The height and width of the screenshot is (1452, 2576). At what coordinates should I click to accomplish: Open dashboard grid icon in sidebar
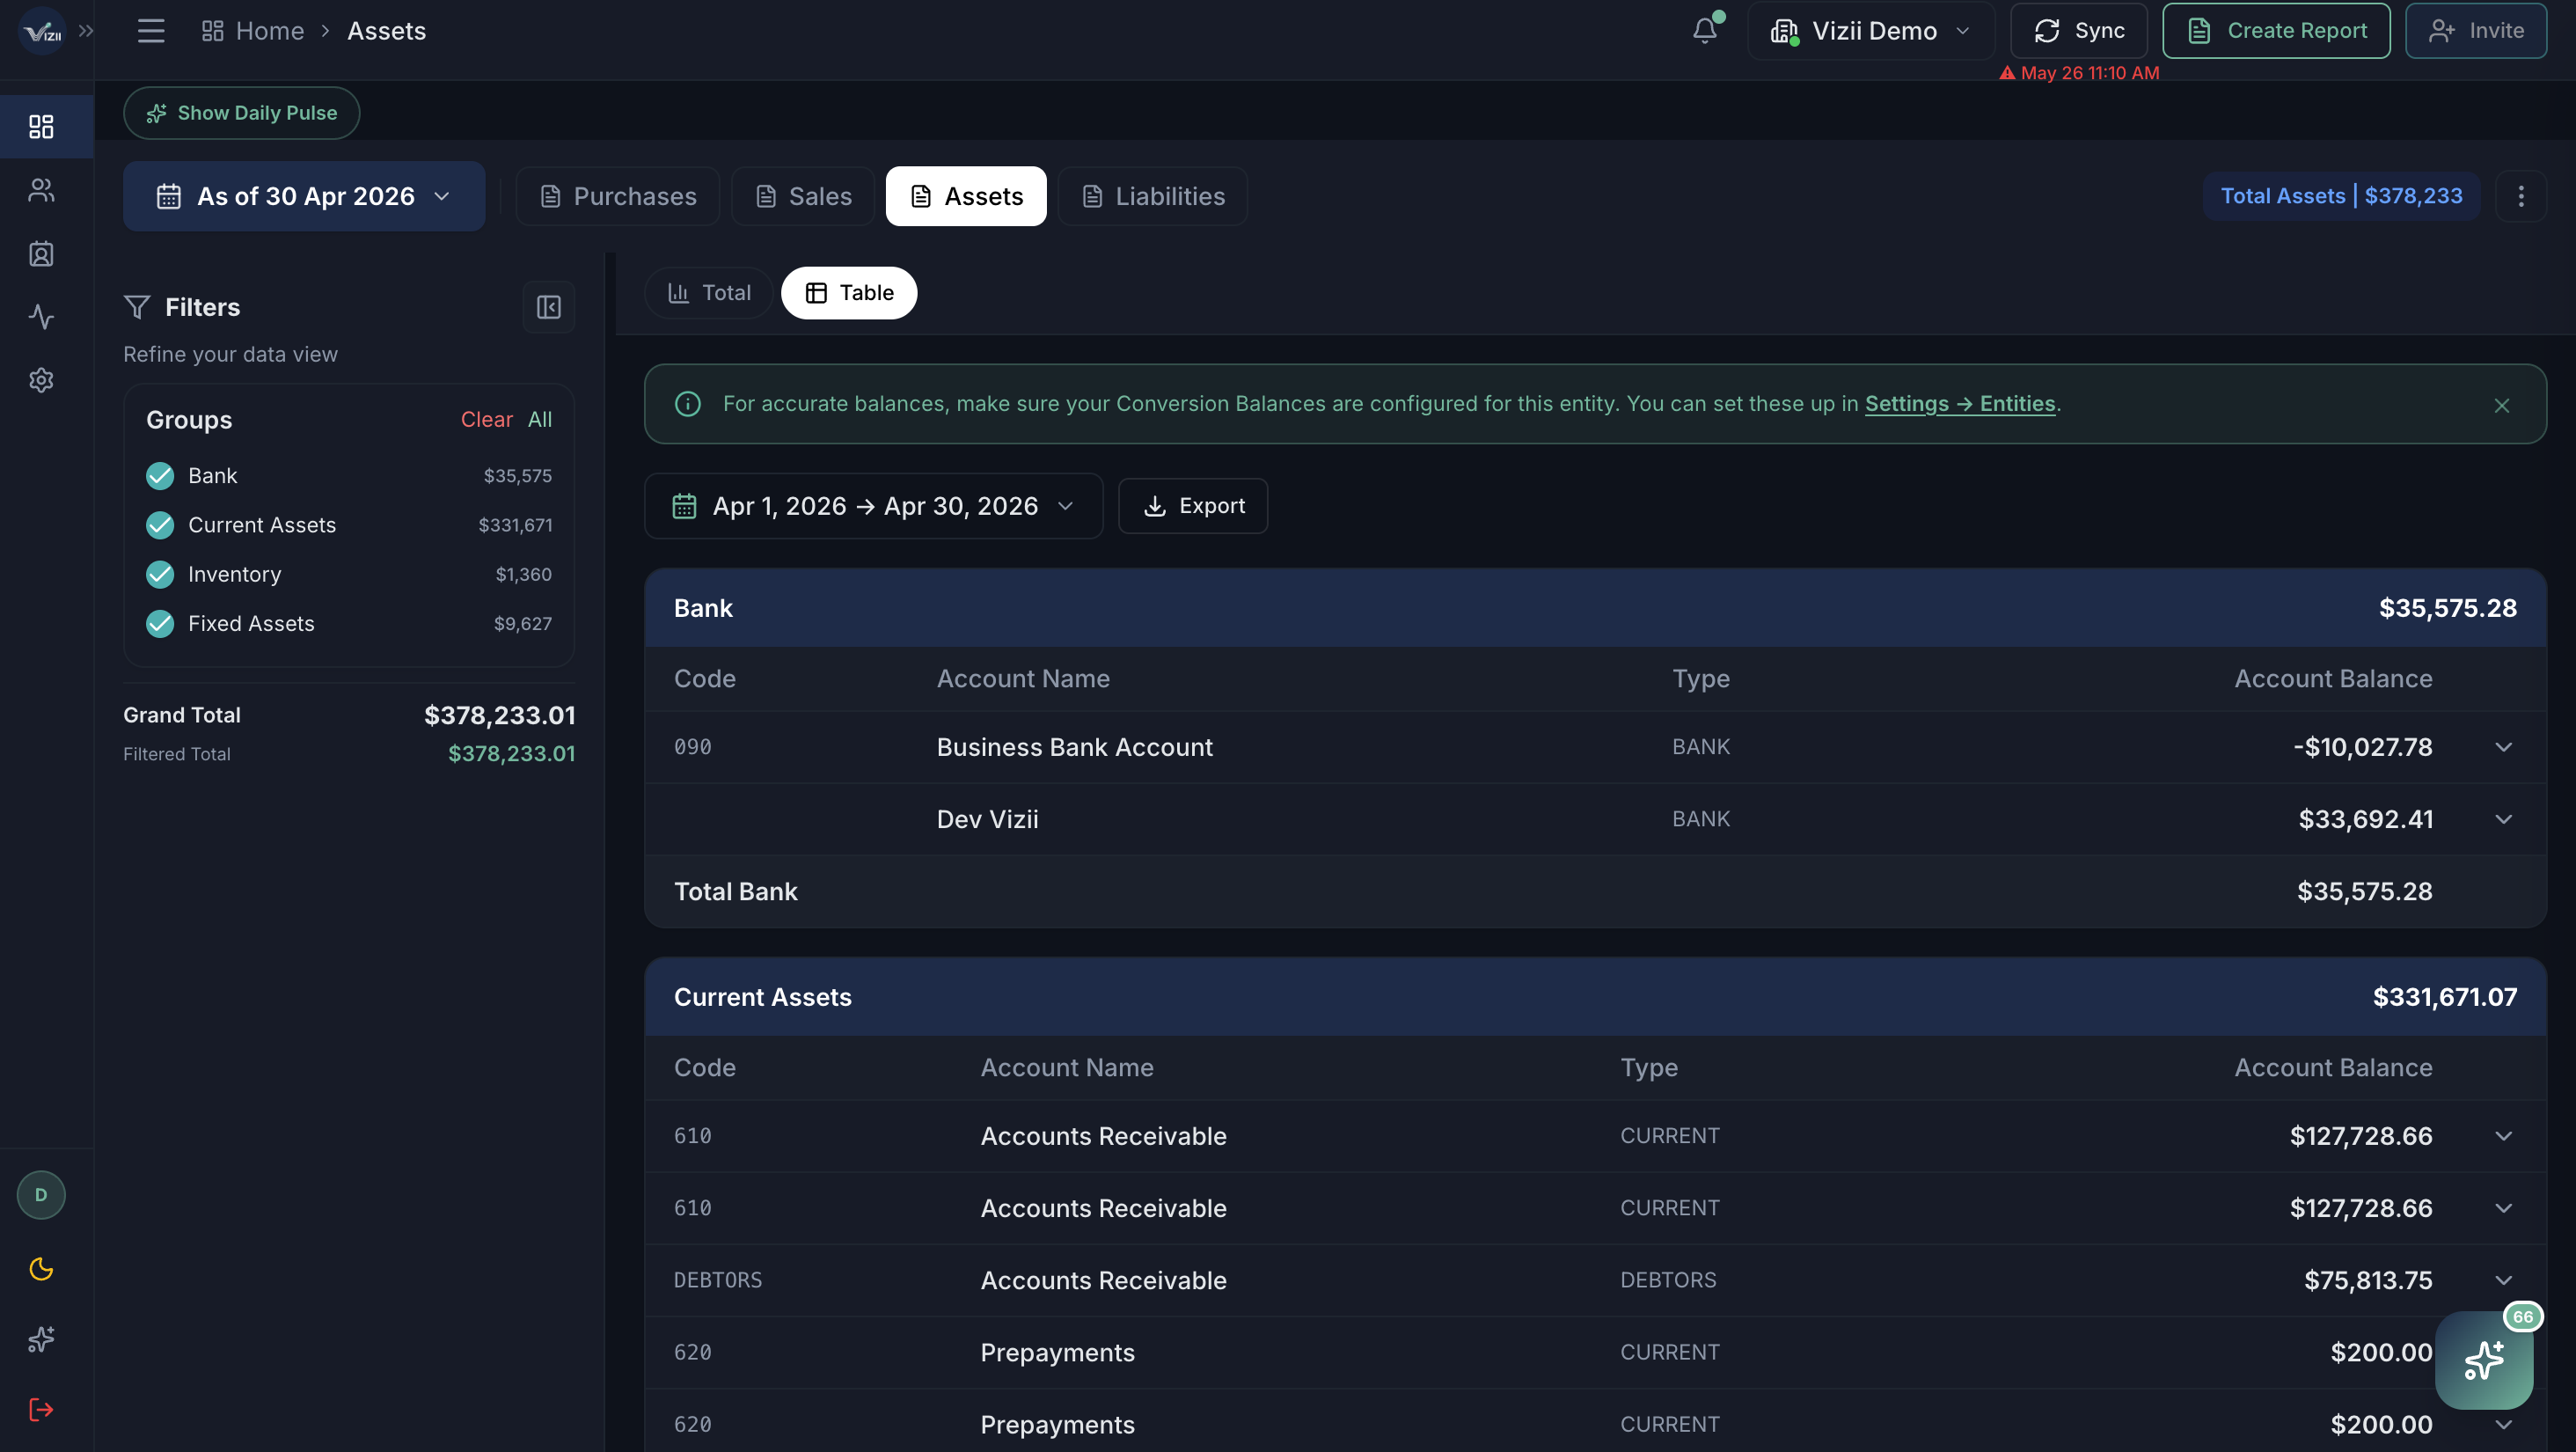coord(41,126)
